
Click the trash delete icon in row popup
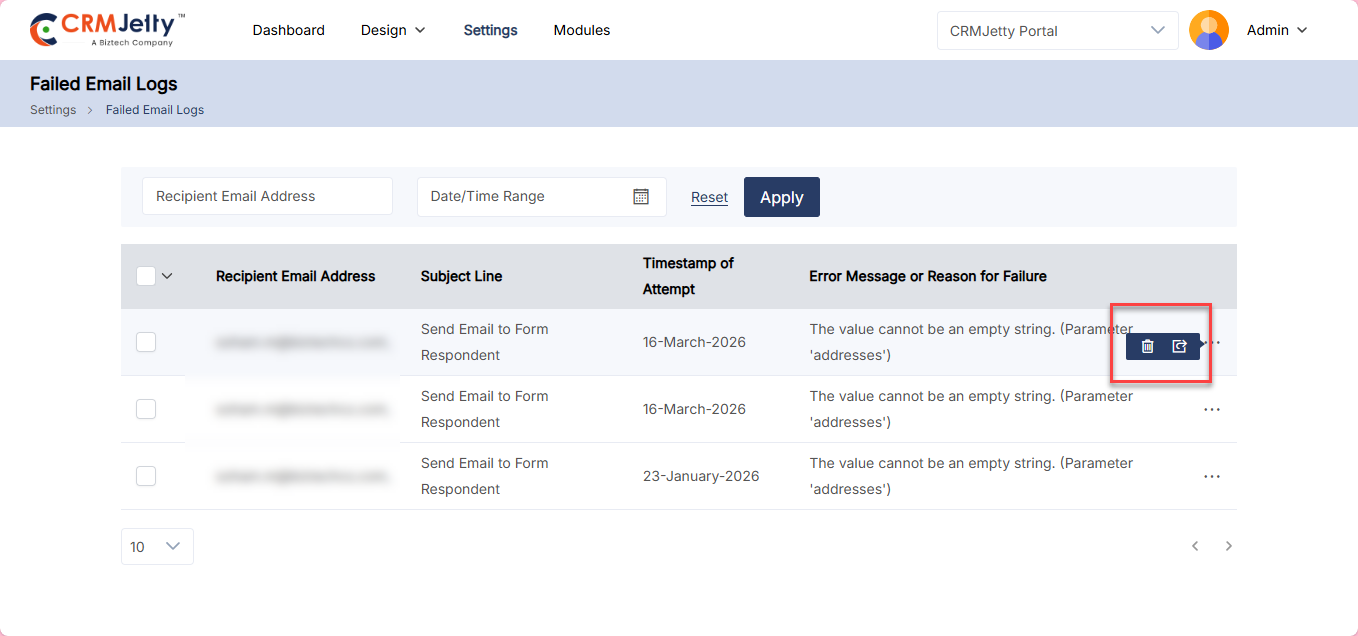point(1147,346)
